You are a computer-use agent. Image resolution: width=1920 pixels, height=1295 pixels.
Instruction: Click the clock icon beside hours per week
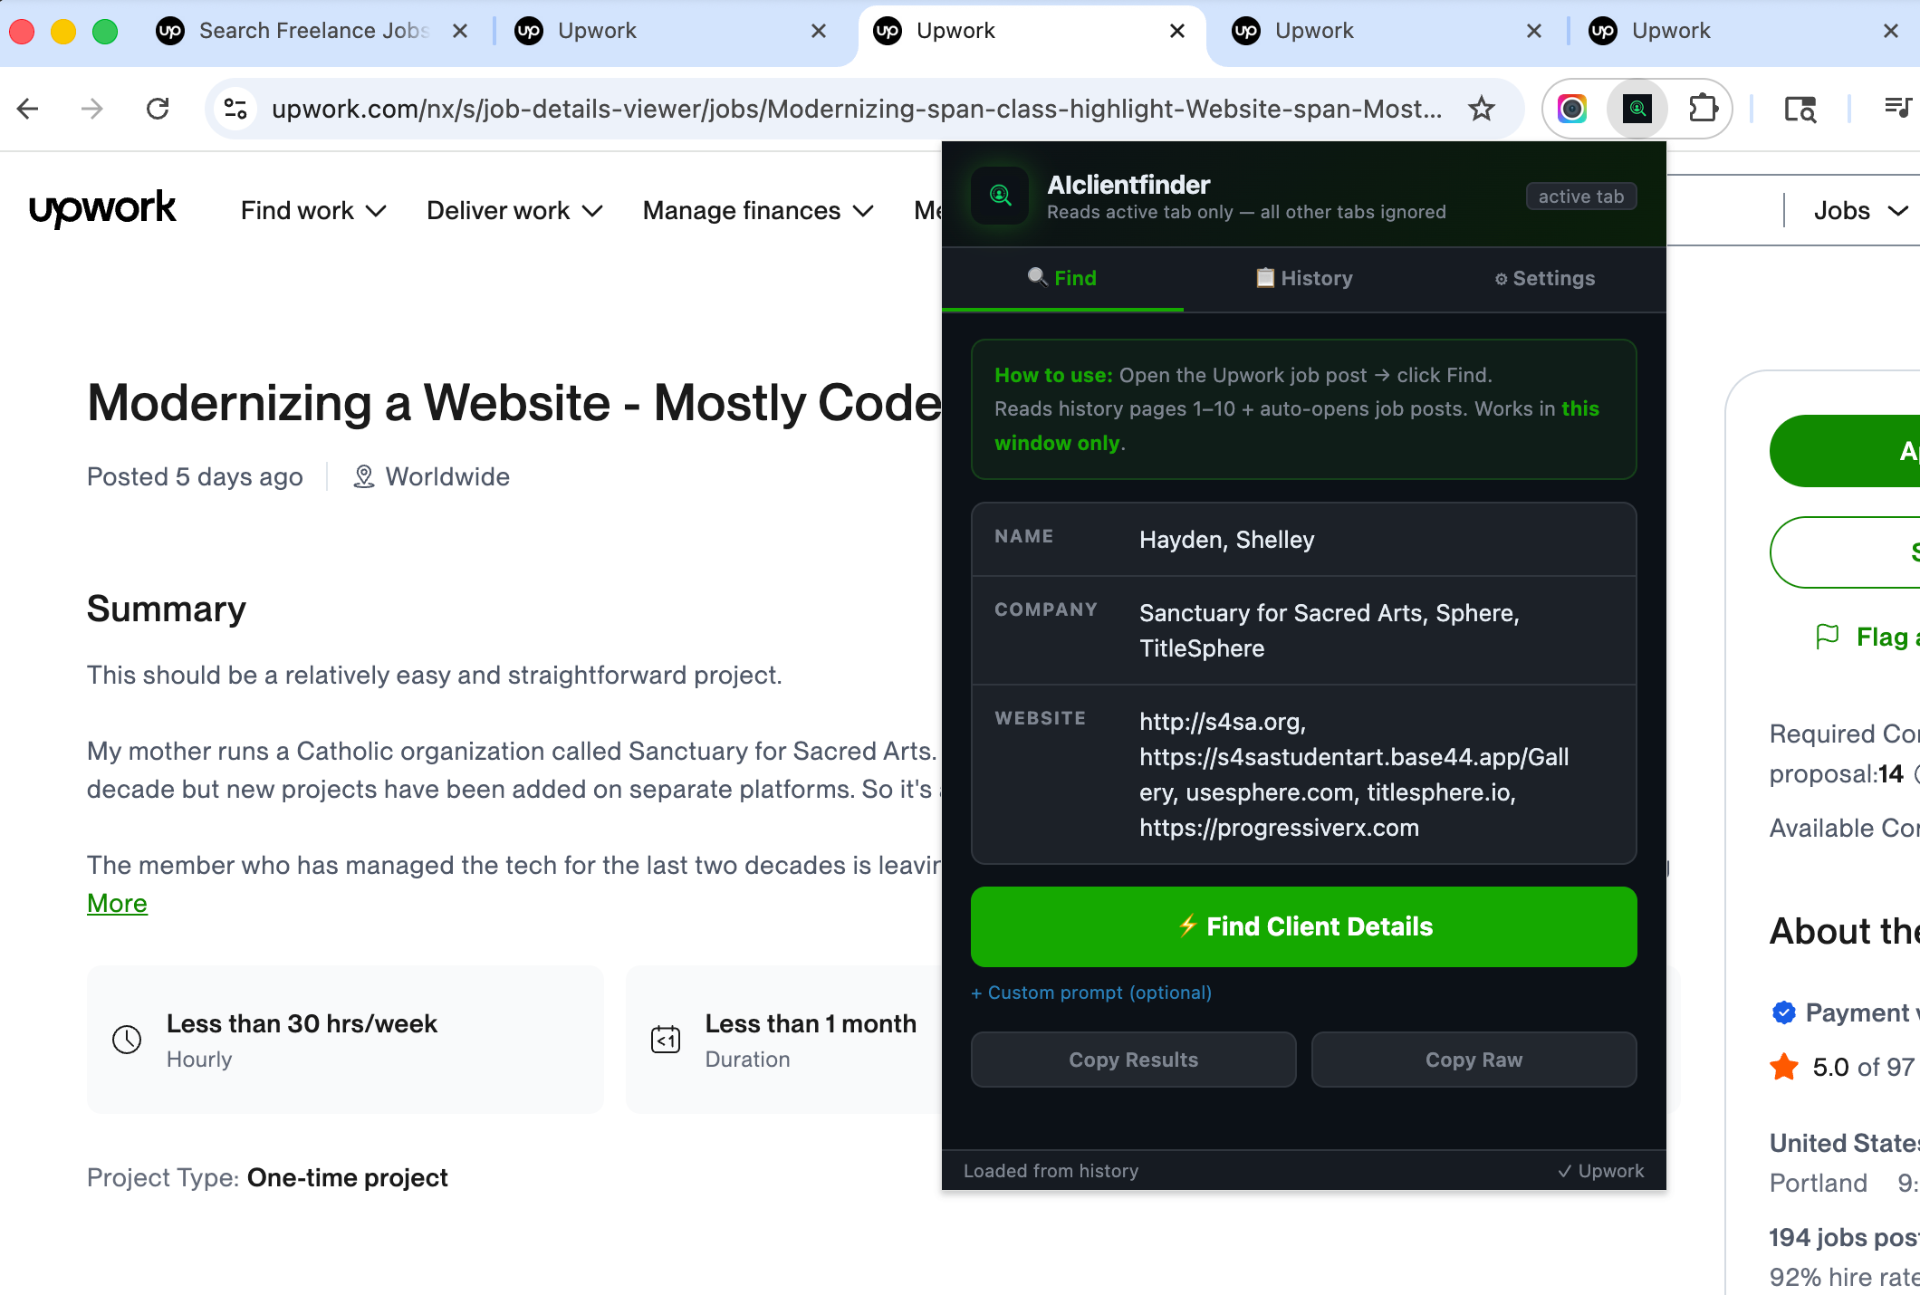click(x=127, y=1039)
